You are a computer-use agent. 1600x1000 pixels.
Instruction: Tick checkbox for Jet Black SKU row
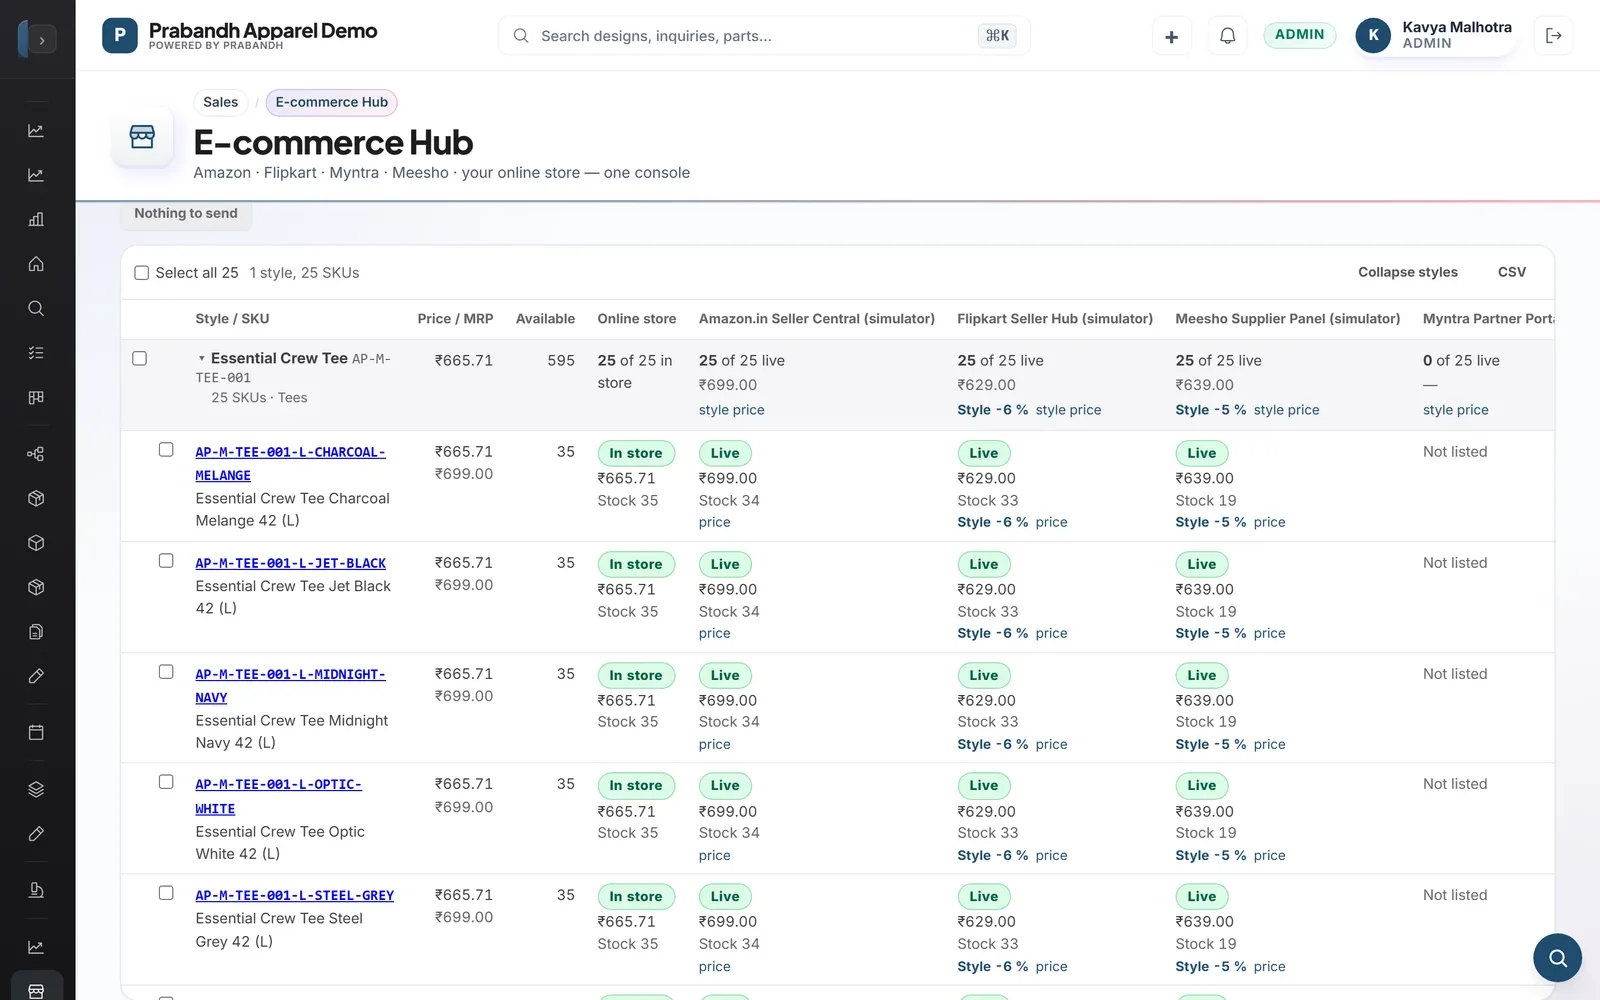pos(166,561)
